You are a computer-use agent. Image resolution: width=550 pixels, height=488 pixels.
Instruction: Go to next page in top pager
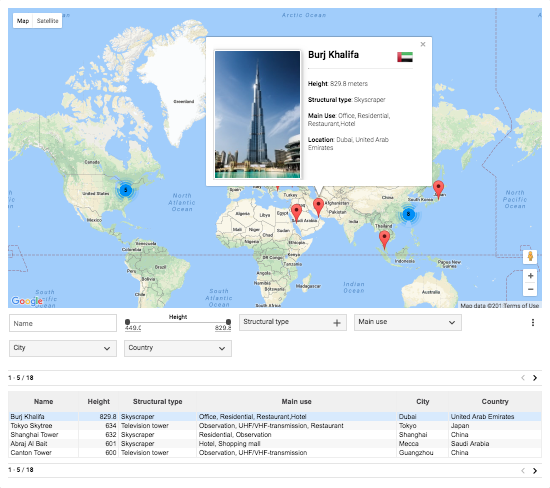(535, 378)
